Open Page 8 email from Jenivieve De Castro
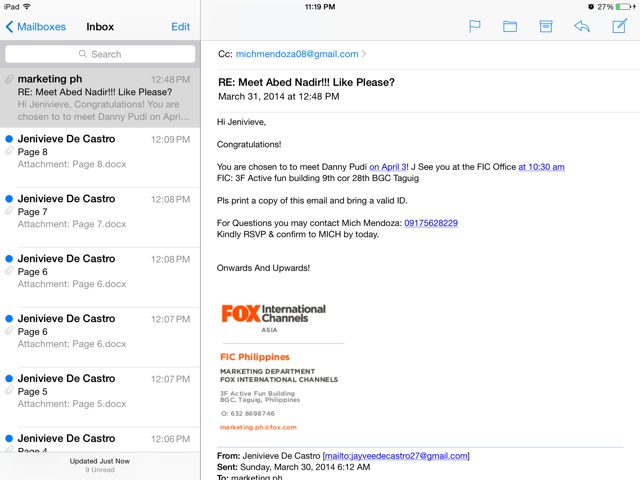Image resolution: width=640 pixels, height=480 pixels. pyautogui.click(x=100, y=158)
